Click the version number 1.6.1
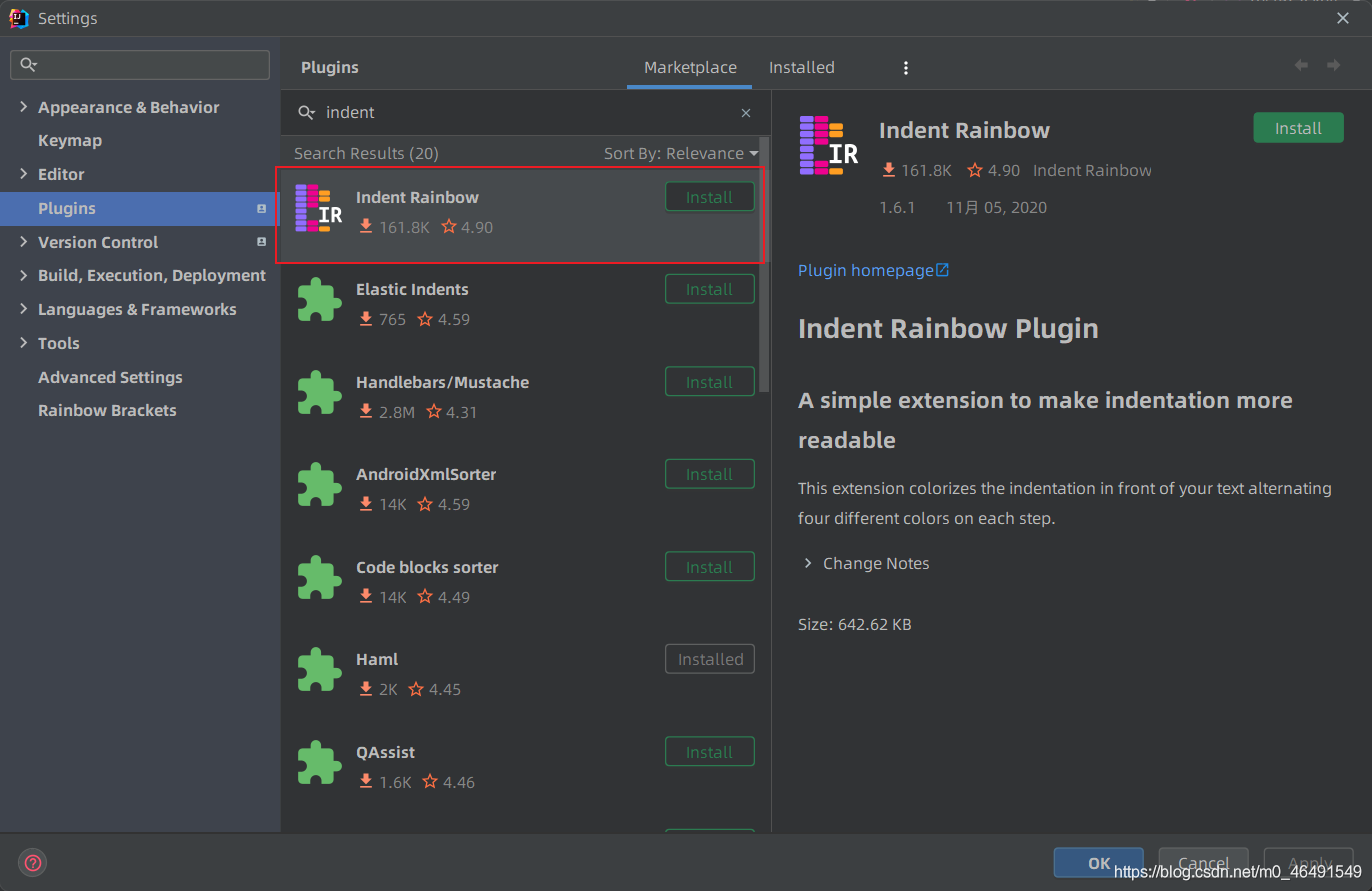Viewport: 1372px width, 891px height. click(x=897, y=208)
